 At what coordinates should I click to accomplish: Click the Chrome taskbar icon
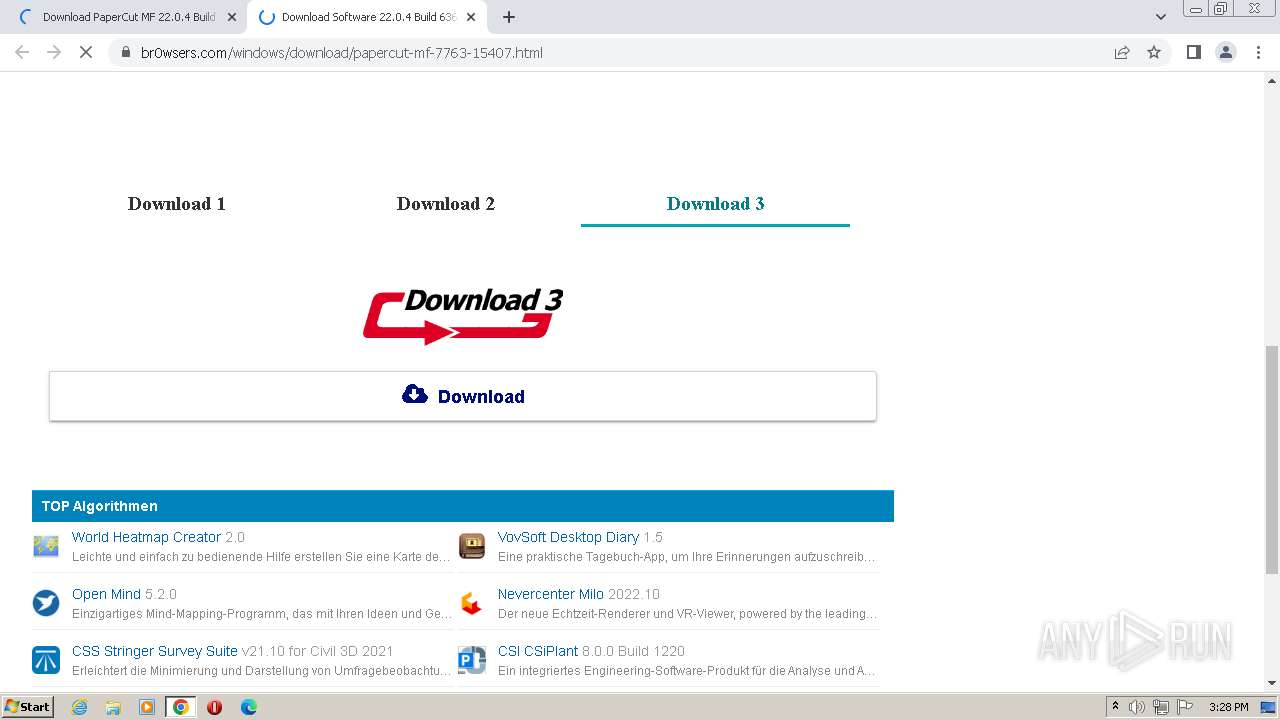click(181, 707)
